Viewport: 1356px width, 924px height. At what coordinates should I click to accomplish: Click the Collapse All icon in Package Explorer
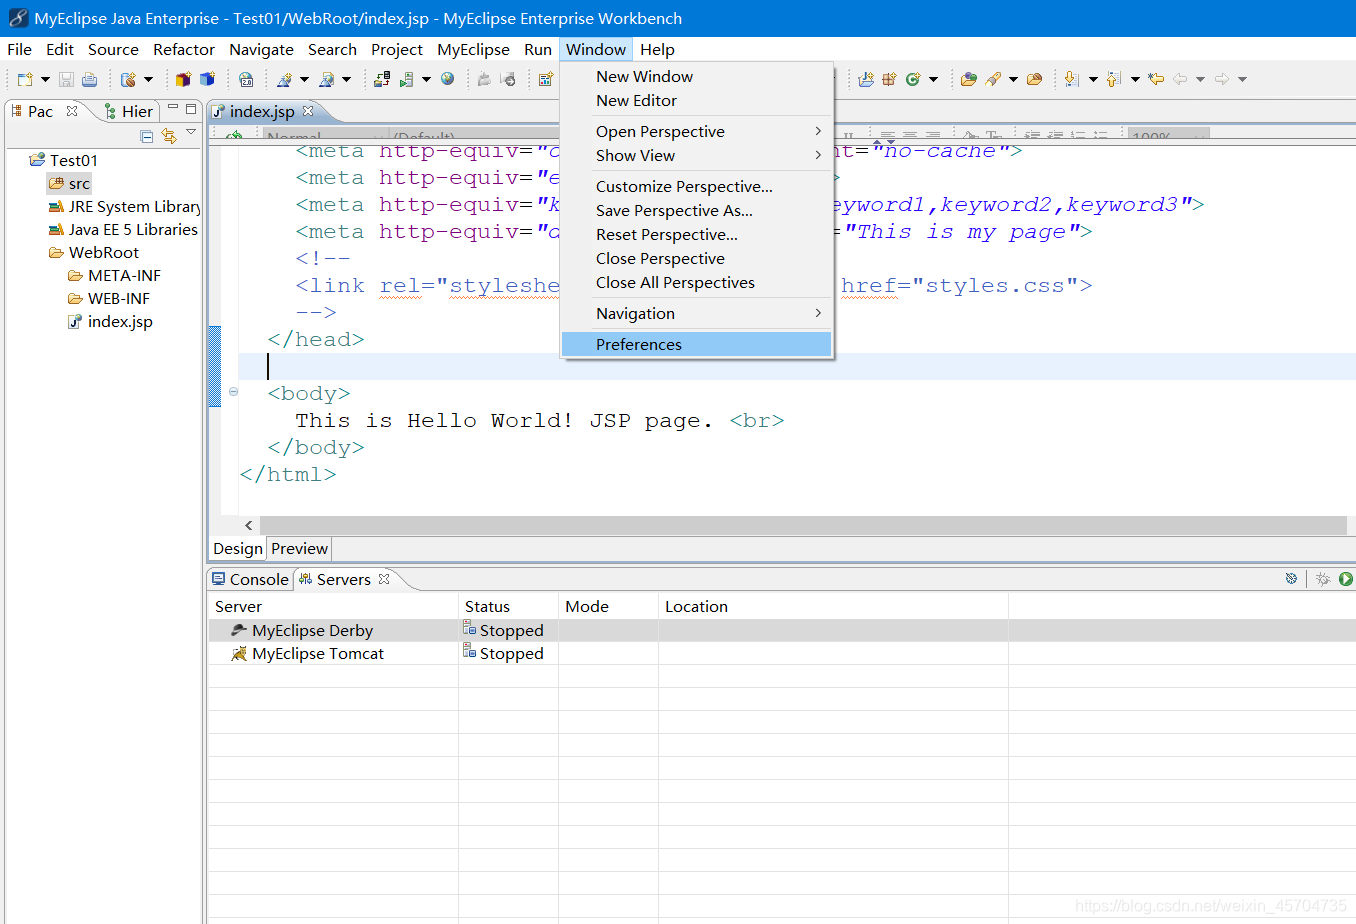pyautogui.click(x=147, y=136)
